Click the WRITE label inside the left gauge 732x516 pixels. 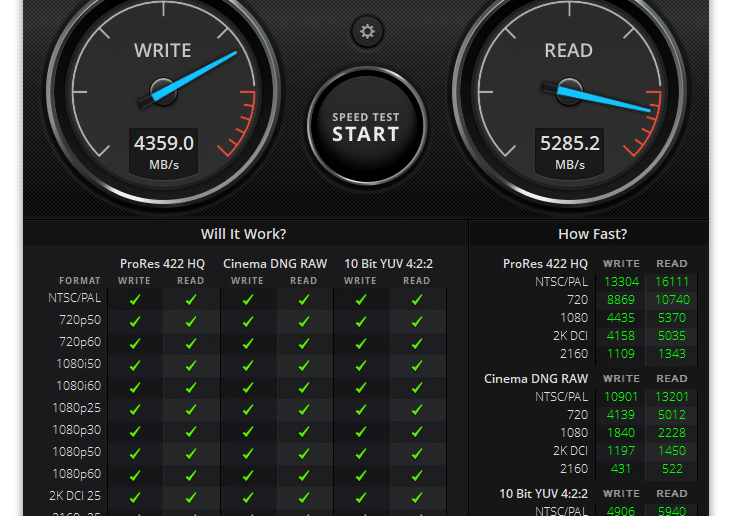163,50
